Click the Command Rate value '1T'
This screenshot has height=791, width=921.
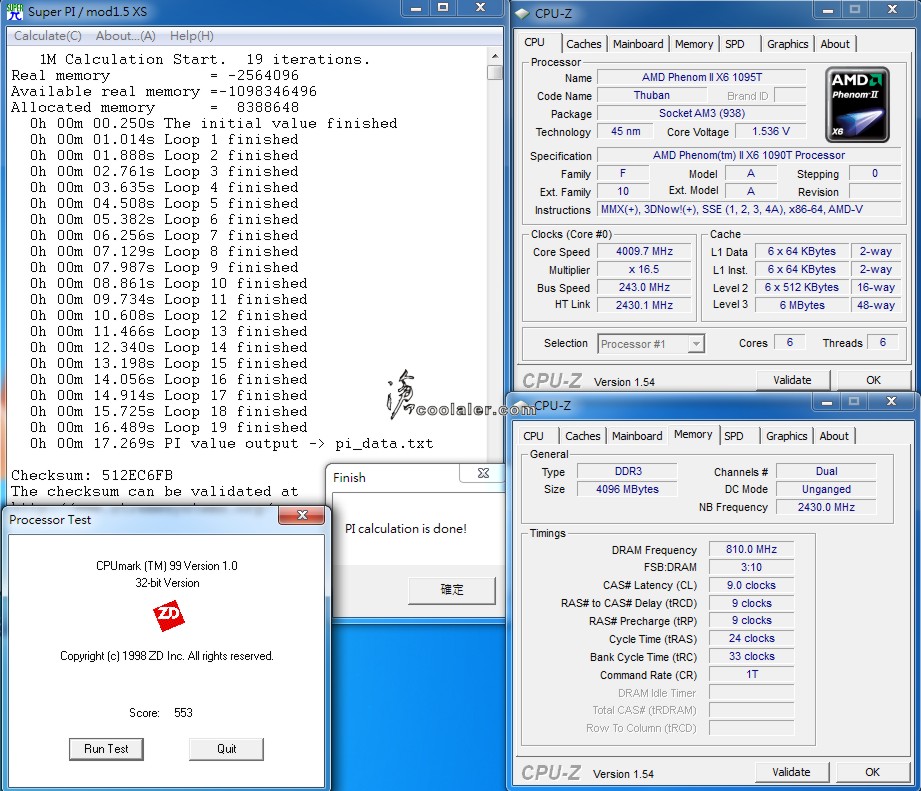tap(751, 674)
